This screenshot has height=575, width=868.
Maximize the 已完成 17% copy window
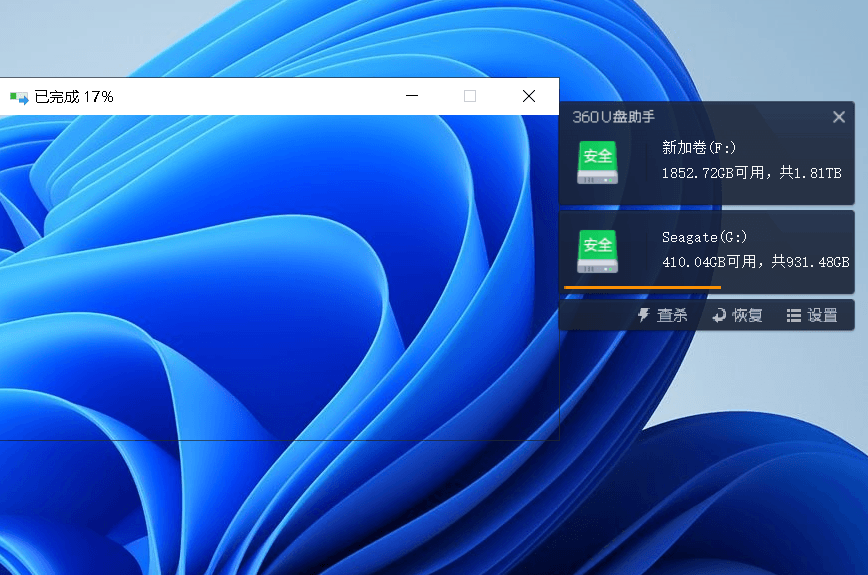coord(470,96)
